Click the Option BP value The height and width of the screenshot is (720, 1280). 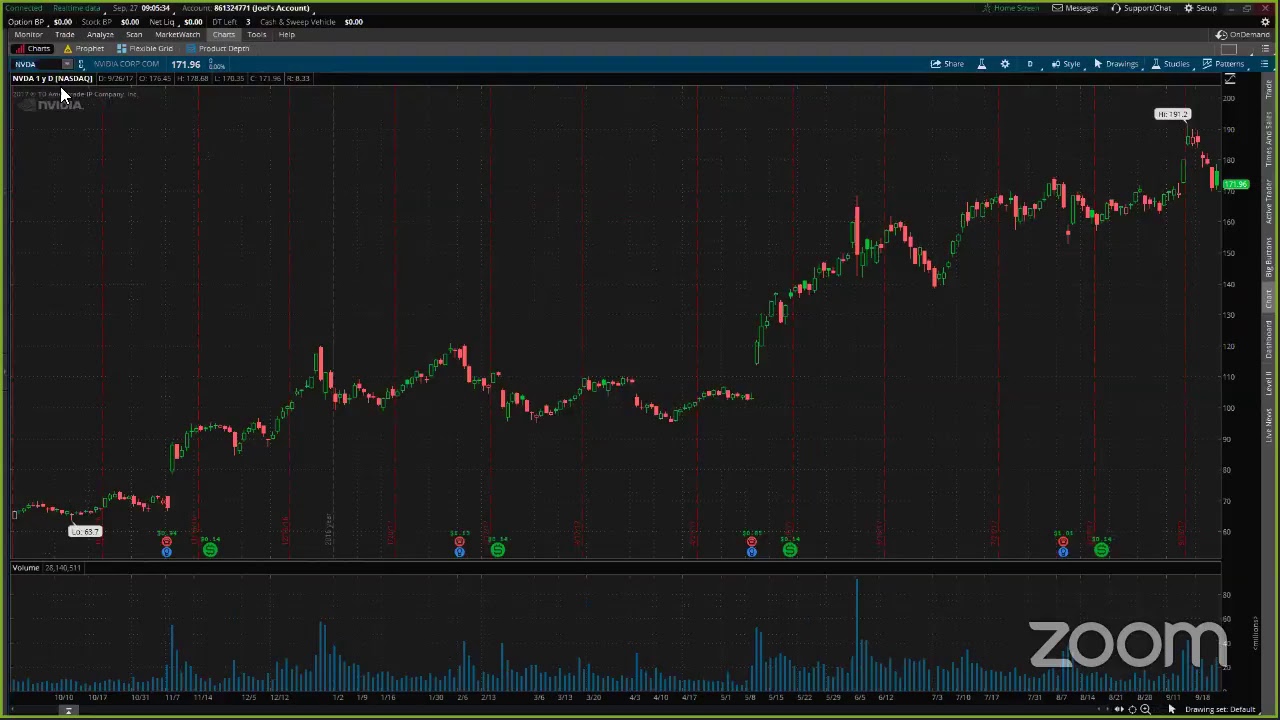(x=62, y=22)
